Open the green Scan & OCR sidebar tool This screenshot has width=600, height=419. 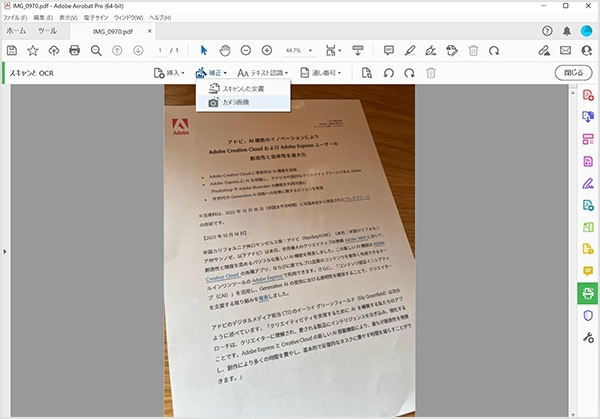(588, 293)
